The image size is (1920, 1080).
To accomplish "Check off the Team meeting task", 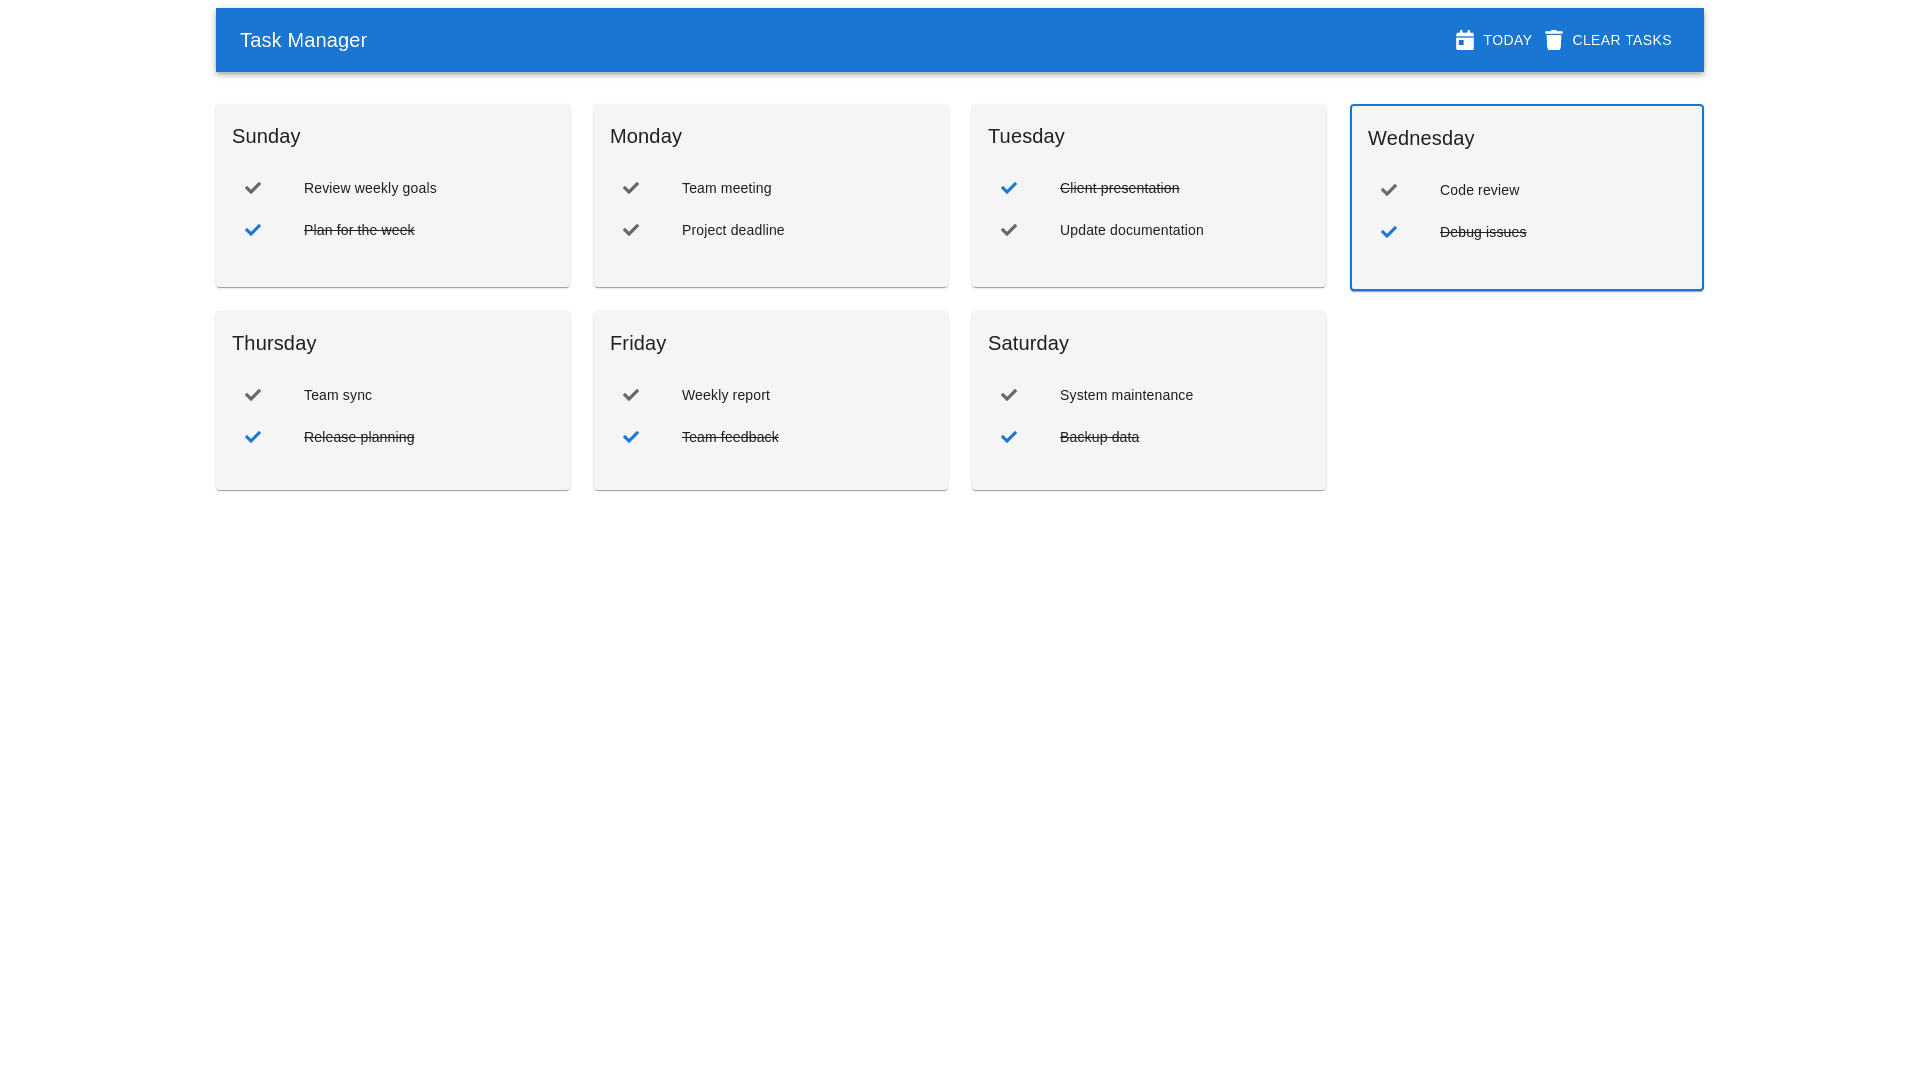I will click(631, 188).
